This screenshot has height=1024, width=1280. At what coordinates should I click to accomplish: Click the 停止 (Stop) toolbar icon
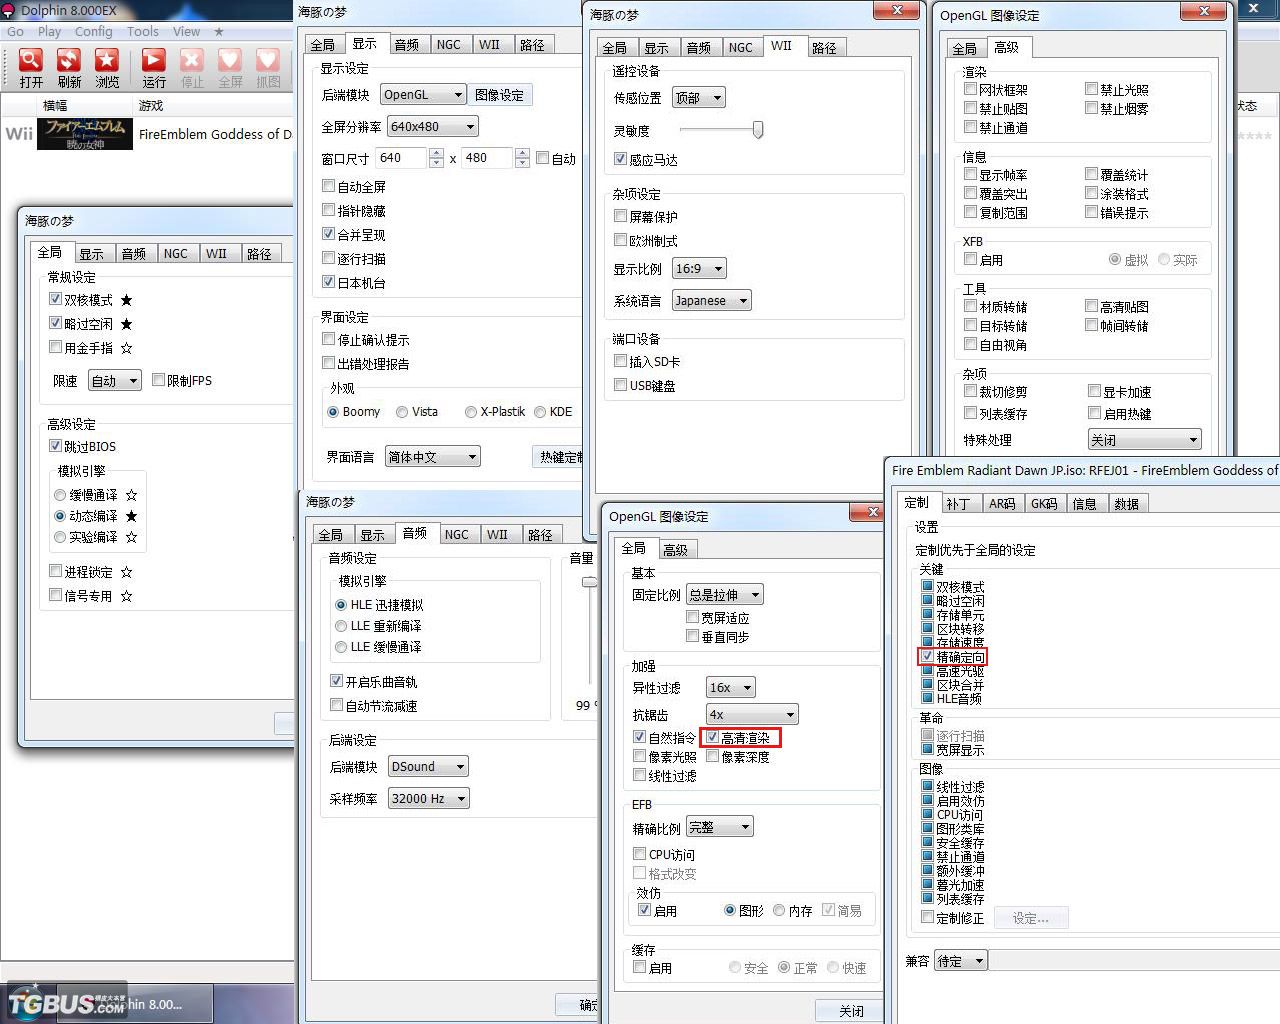[x=192, y=62]
